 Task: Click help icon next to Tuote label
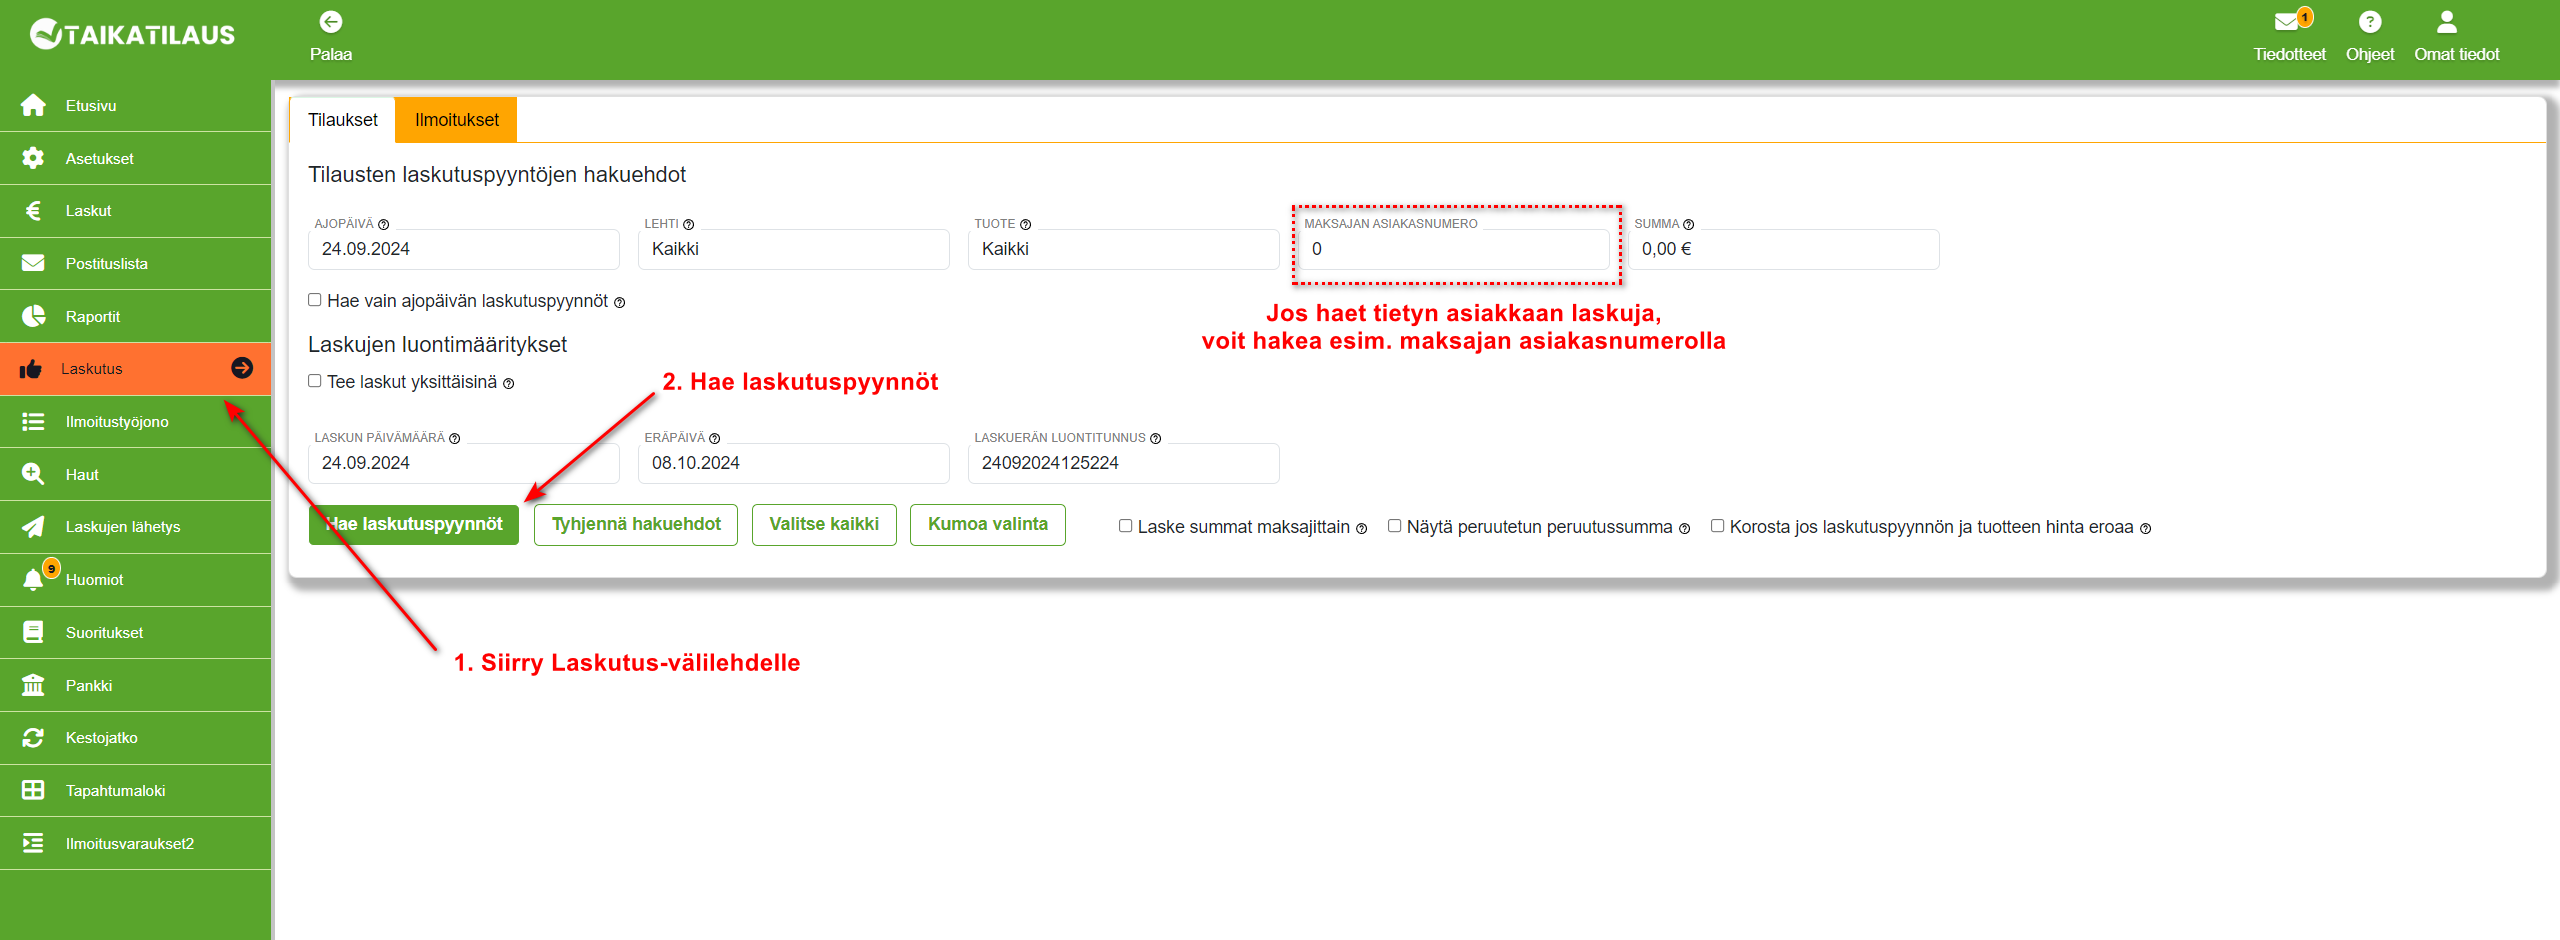tap(1026, 225)
